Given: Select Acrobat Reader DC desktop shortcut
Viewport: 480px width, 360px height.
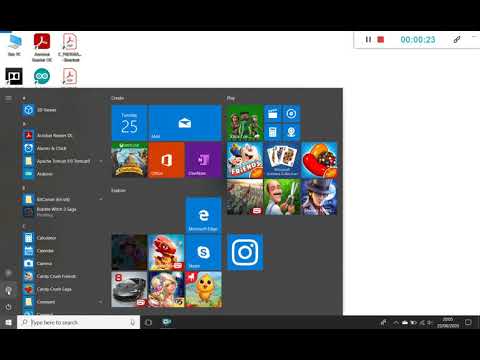Looking at the screenshot, I should point(42,47).
